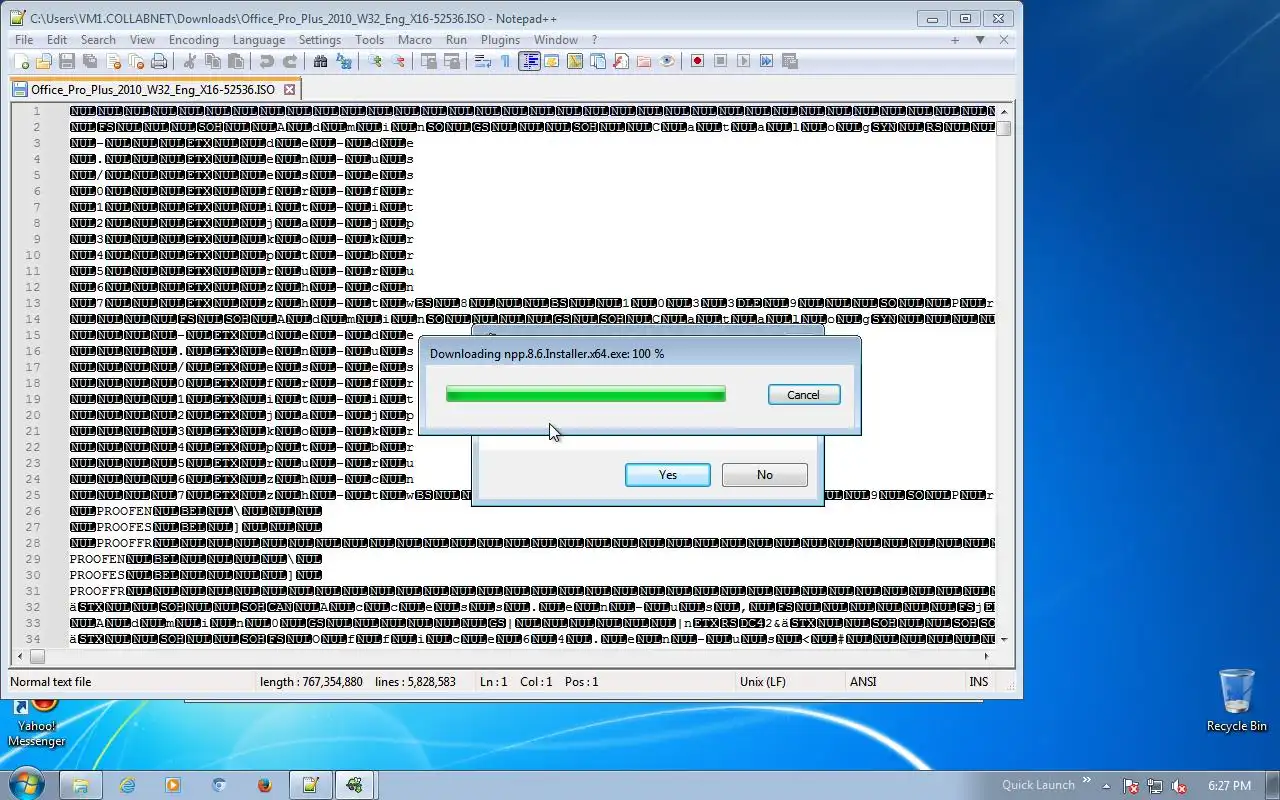Click the Save All toolbar icon
The height and width of the screenshot is (800, 1280).
tap(90, 61)
